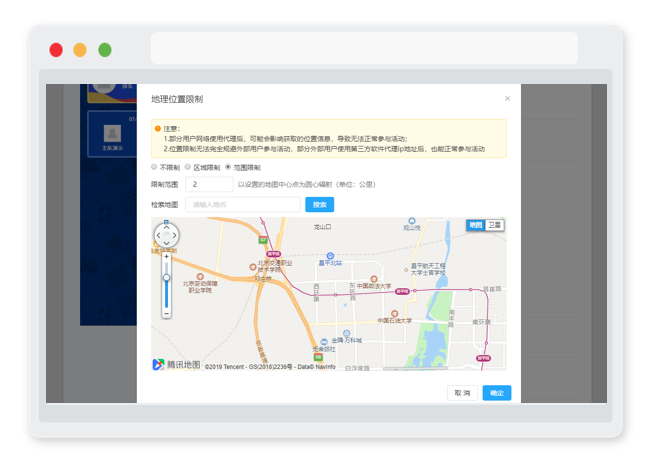Click the 昌平航天工程大学士官学校 marker

(x=406, y=270)
